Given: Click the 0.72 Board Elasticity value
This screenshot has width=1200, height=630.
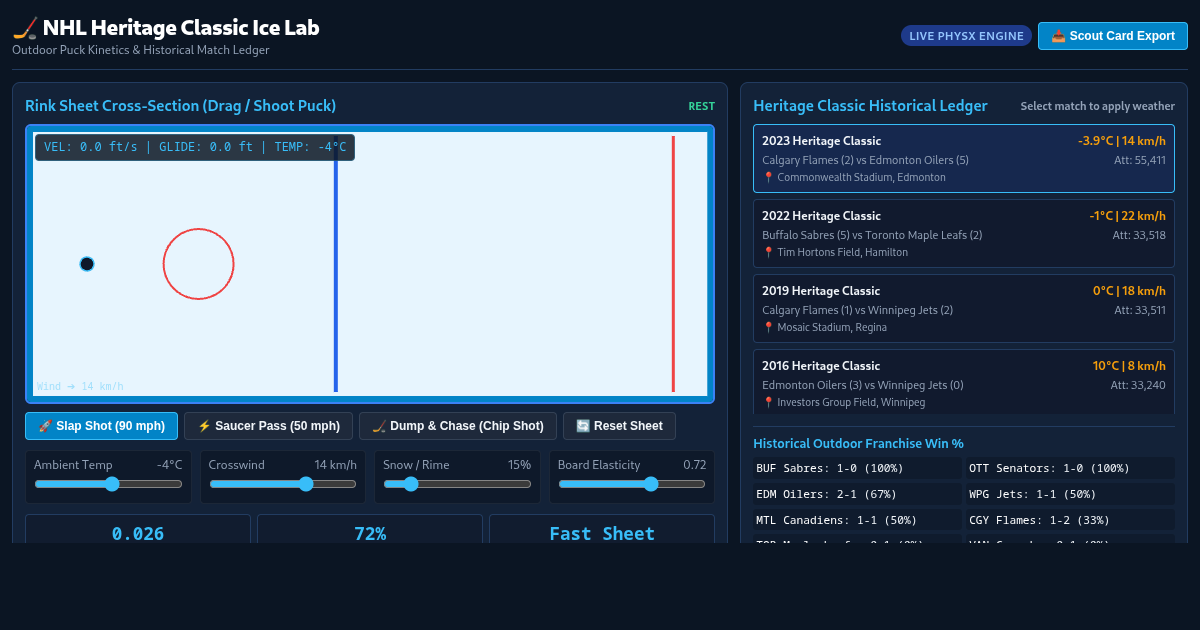Looking at the screenshot, I should [695, 464].
